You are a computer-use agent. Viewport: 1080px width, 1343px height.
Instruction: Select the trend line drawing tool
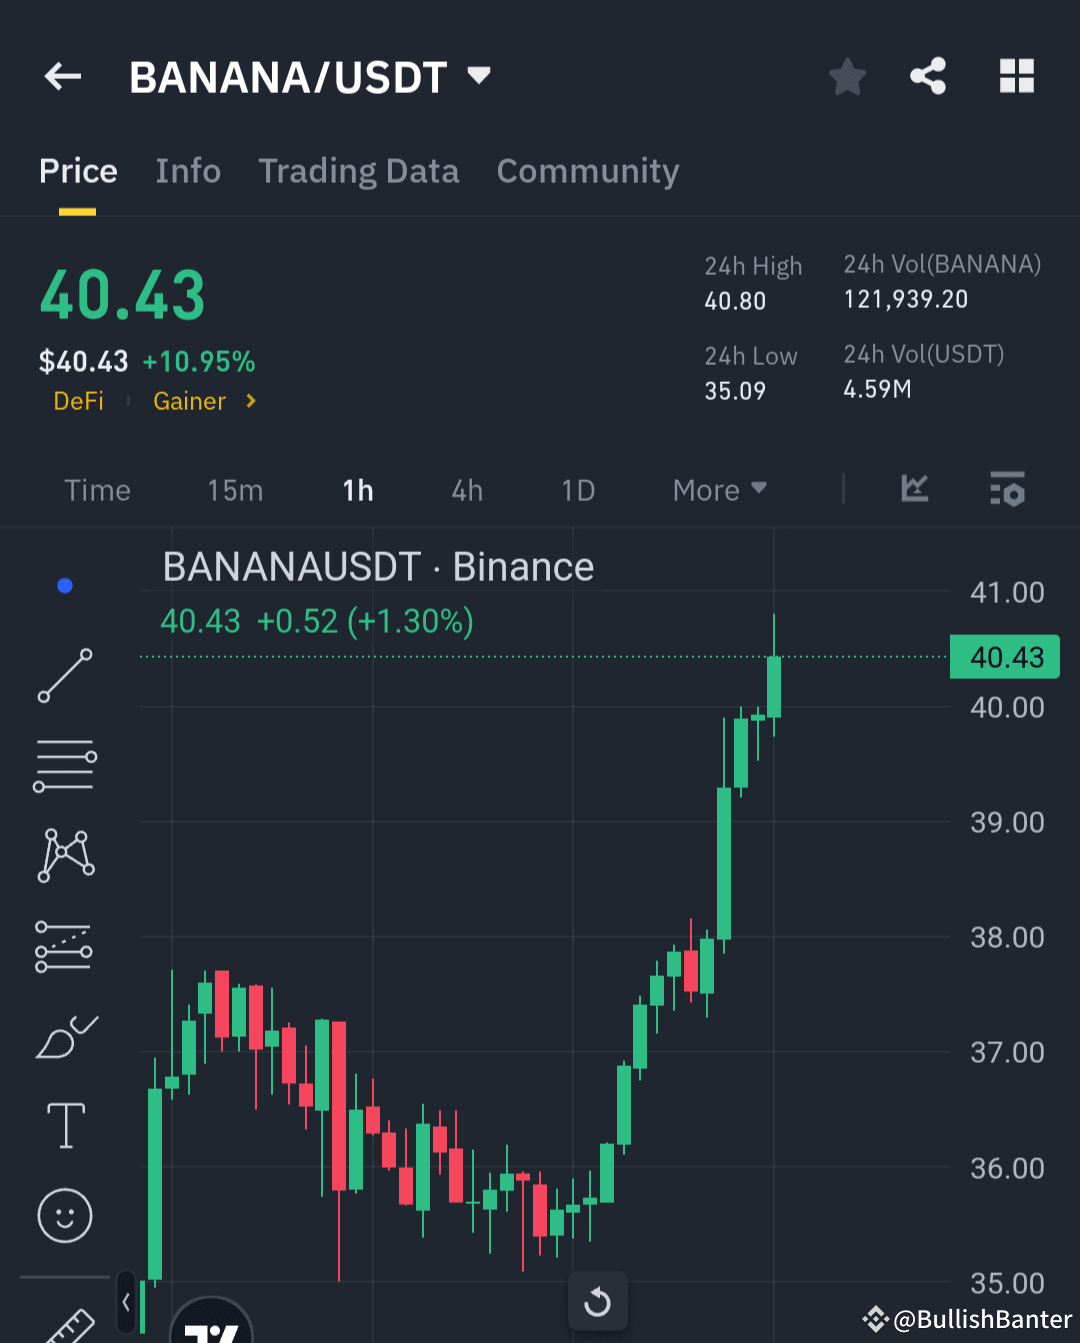(64, 676)
